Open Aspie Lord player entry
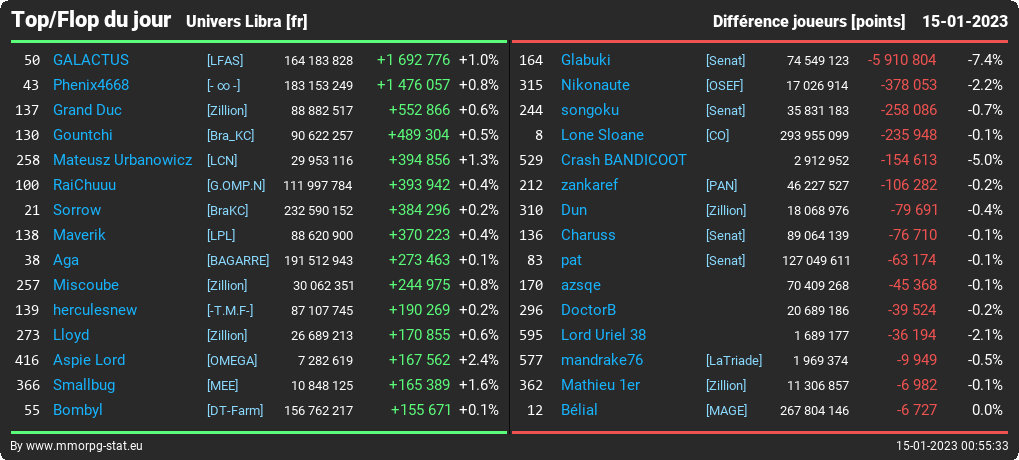The width and height of the screenshot is (1019, 460). (x=89, y=360)
